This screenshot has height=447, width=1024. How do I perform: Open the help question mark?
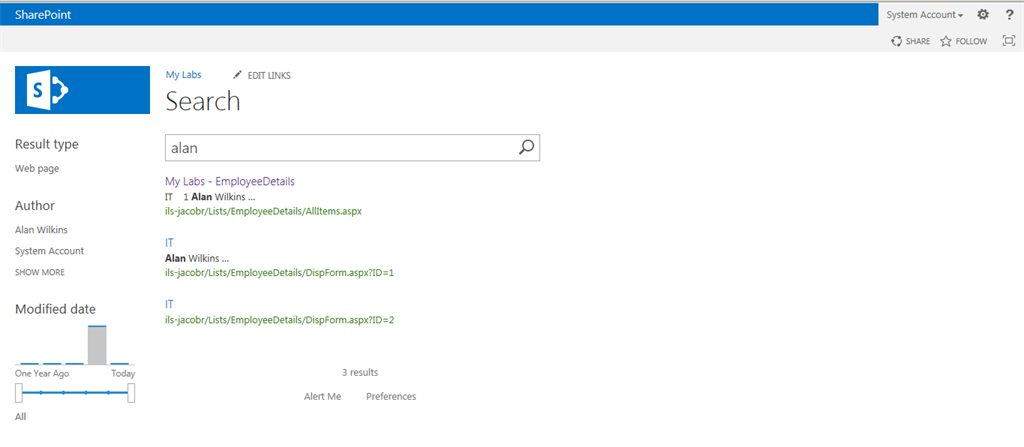tap(1009, 14)
